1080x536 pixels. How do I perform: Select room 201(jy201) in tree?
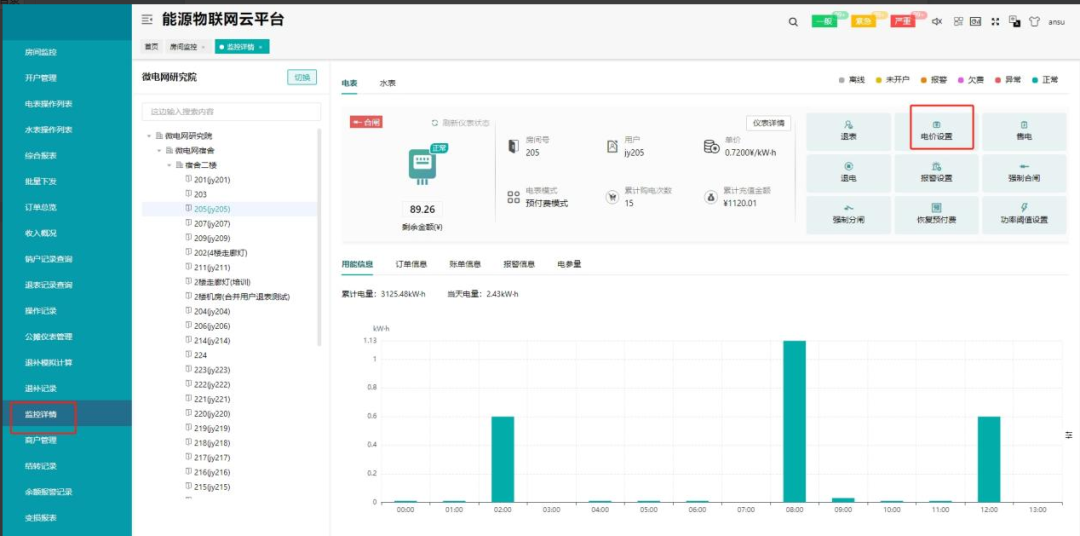click(x=212, y=180)
